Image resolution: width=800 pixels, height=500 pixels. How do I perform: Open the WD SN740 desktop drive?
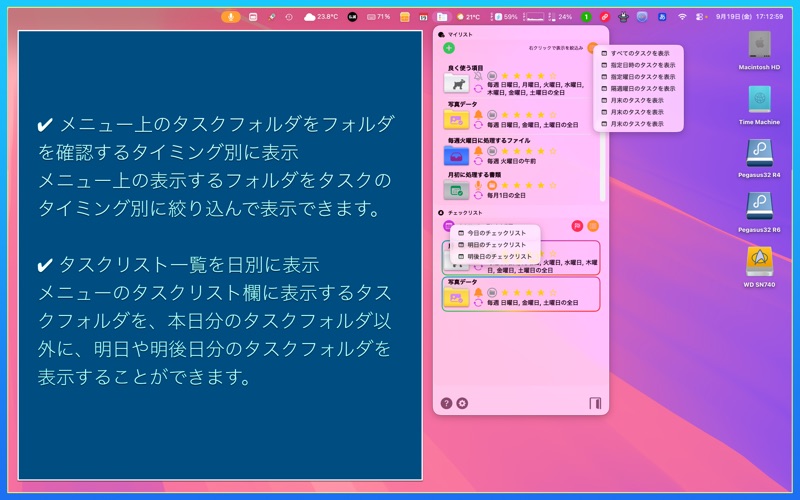pos(759,268)
